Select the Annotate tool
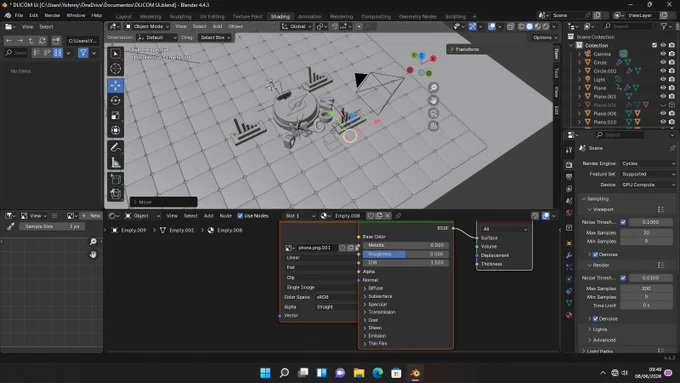The image size is (680, 383). pyautogui.click(x=115, y=148)
